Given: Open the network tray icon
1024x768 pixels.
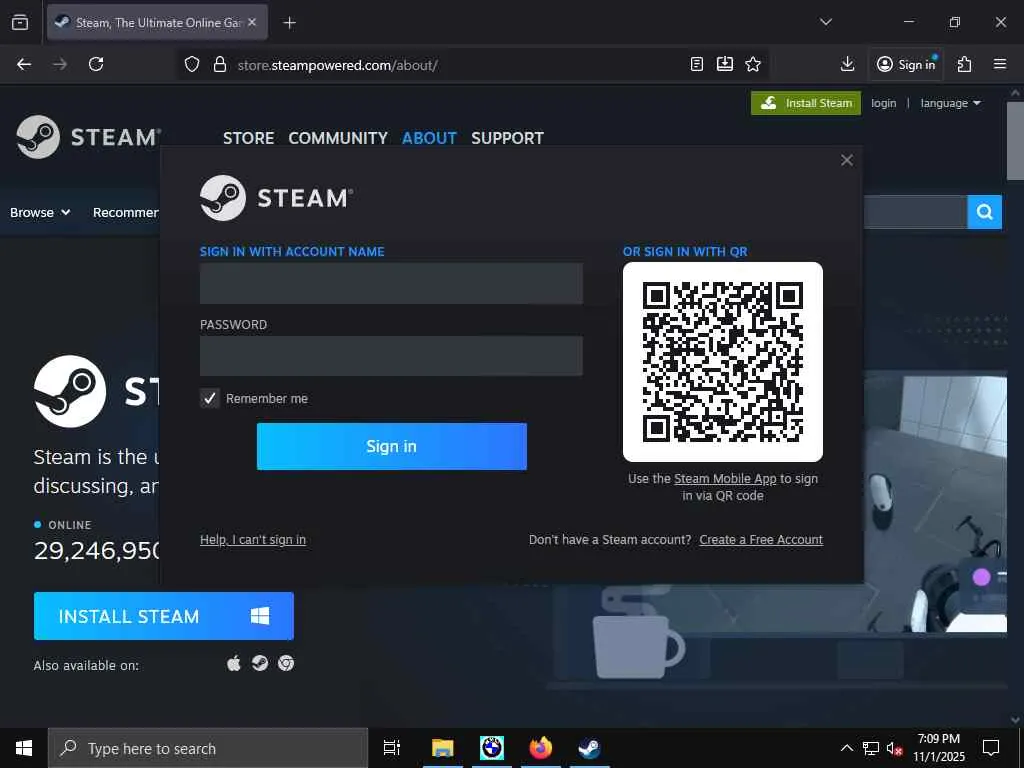Looking at the screenshot, I should tap(871, 748).
